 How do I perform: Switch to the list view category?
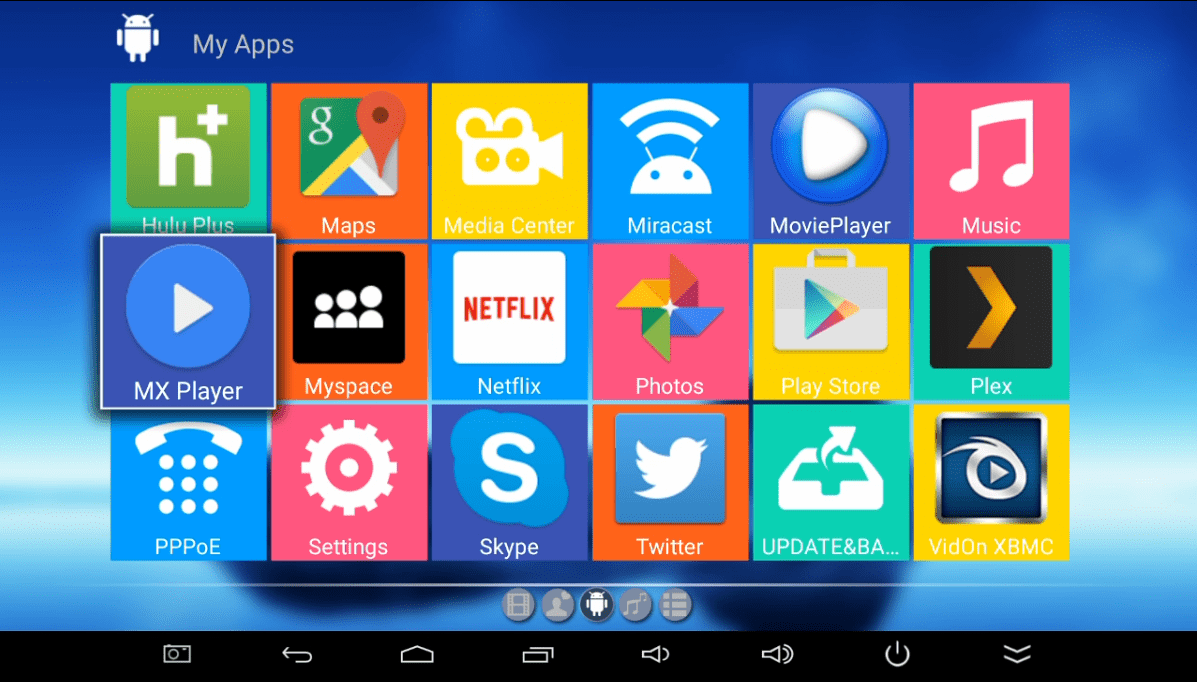tap(675, 606)
